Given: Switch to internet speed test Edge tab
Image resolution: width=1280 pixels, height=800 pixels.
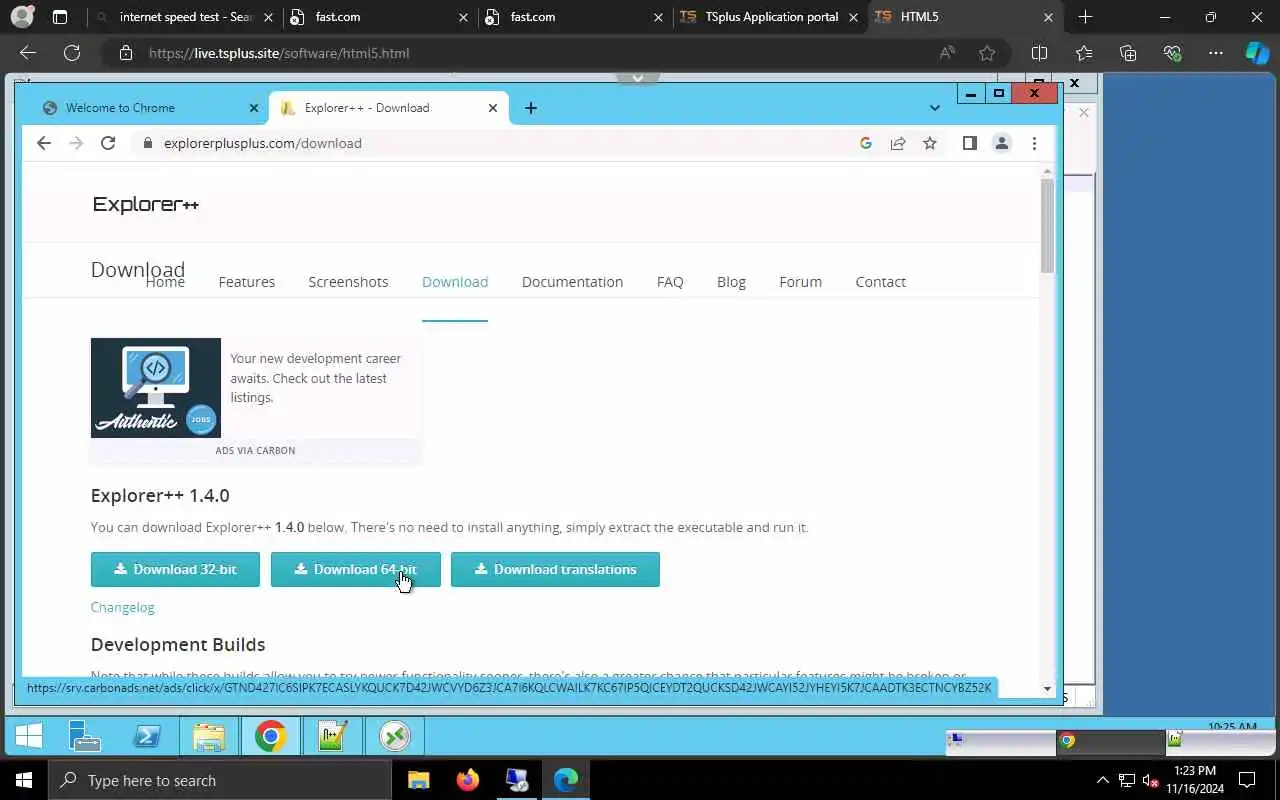Looking at the screenshot, I should [x=185, y=17].
